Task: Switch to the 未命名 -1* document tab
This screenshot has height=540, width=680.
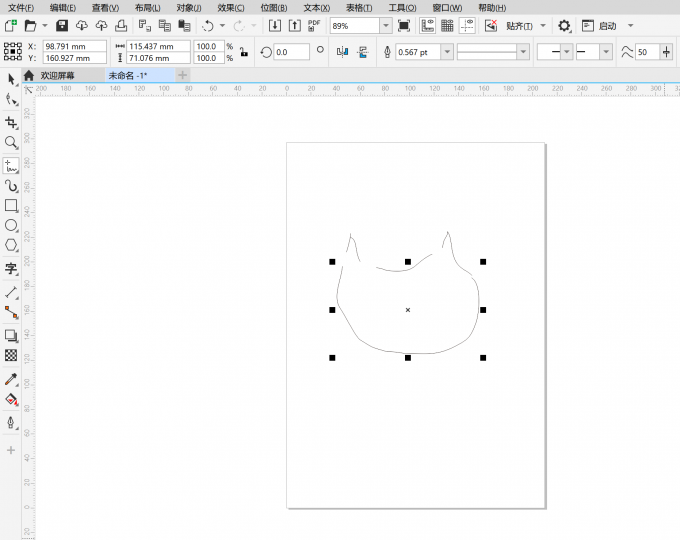Action: [128, 75]
